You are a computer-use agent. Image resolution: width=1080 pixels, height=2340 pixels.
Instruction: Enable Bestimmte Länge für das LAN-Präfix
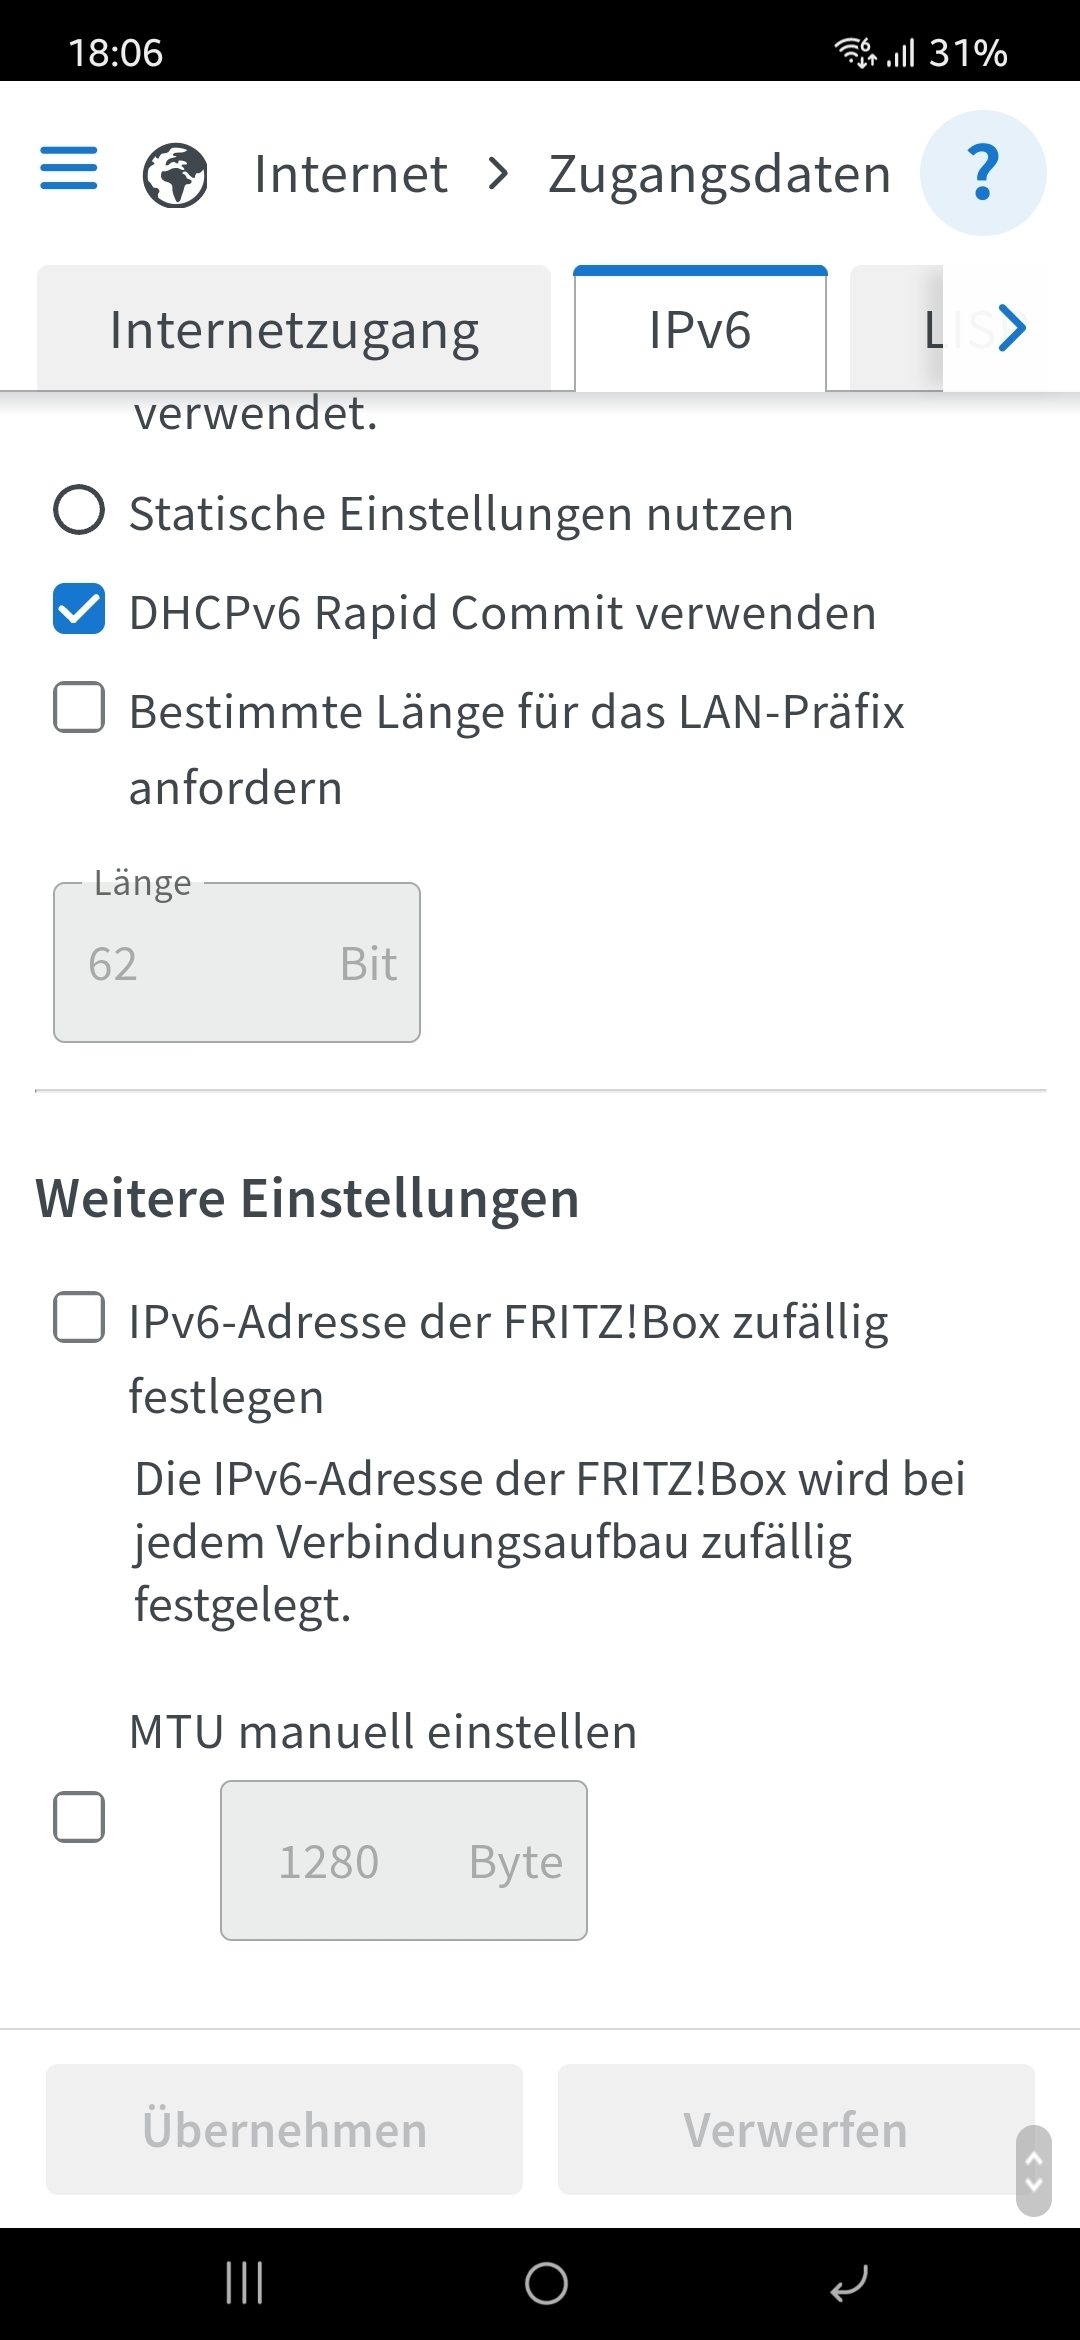tap(79, 708)
